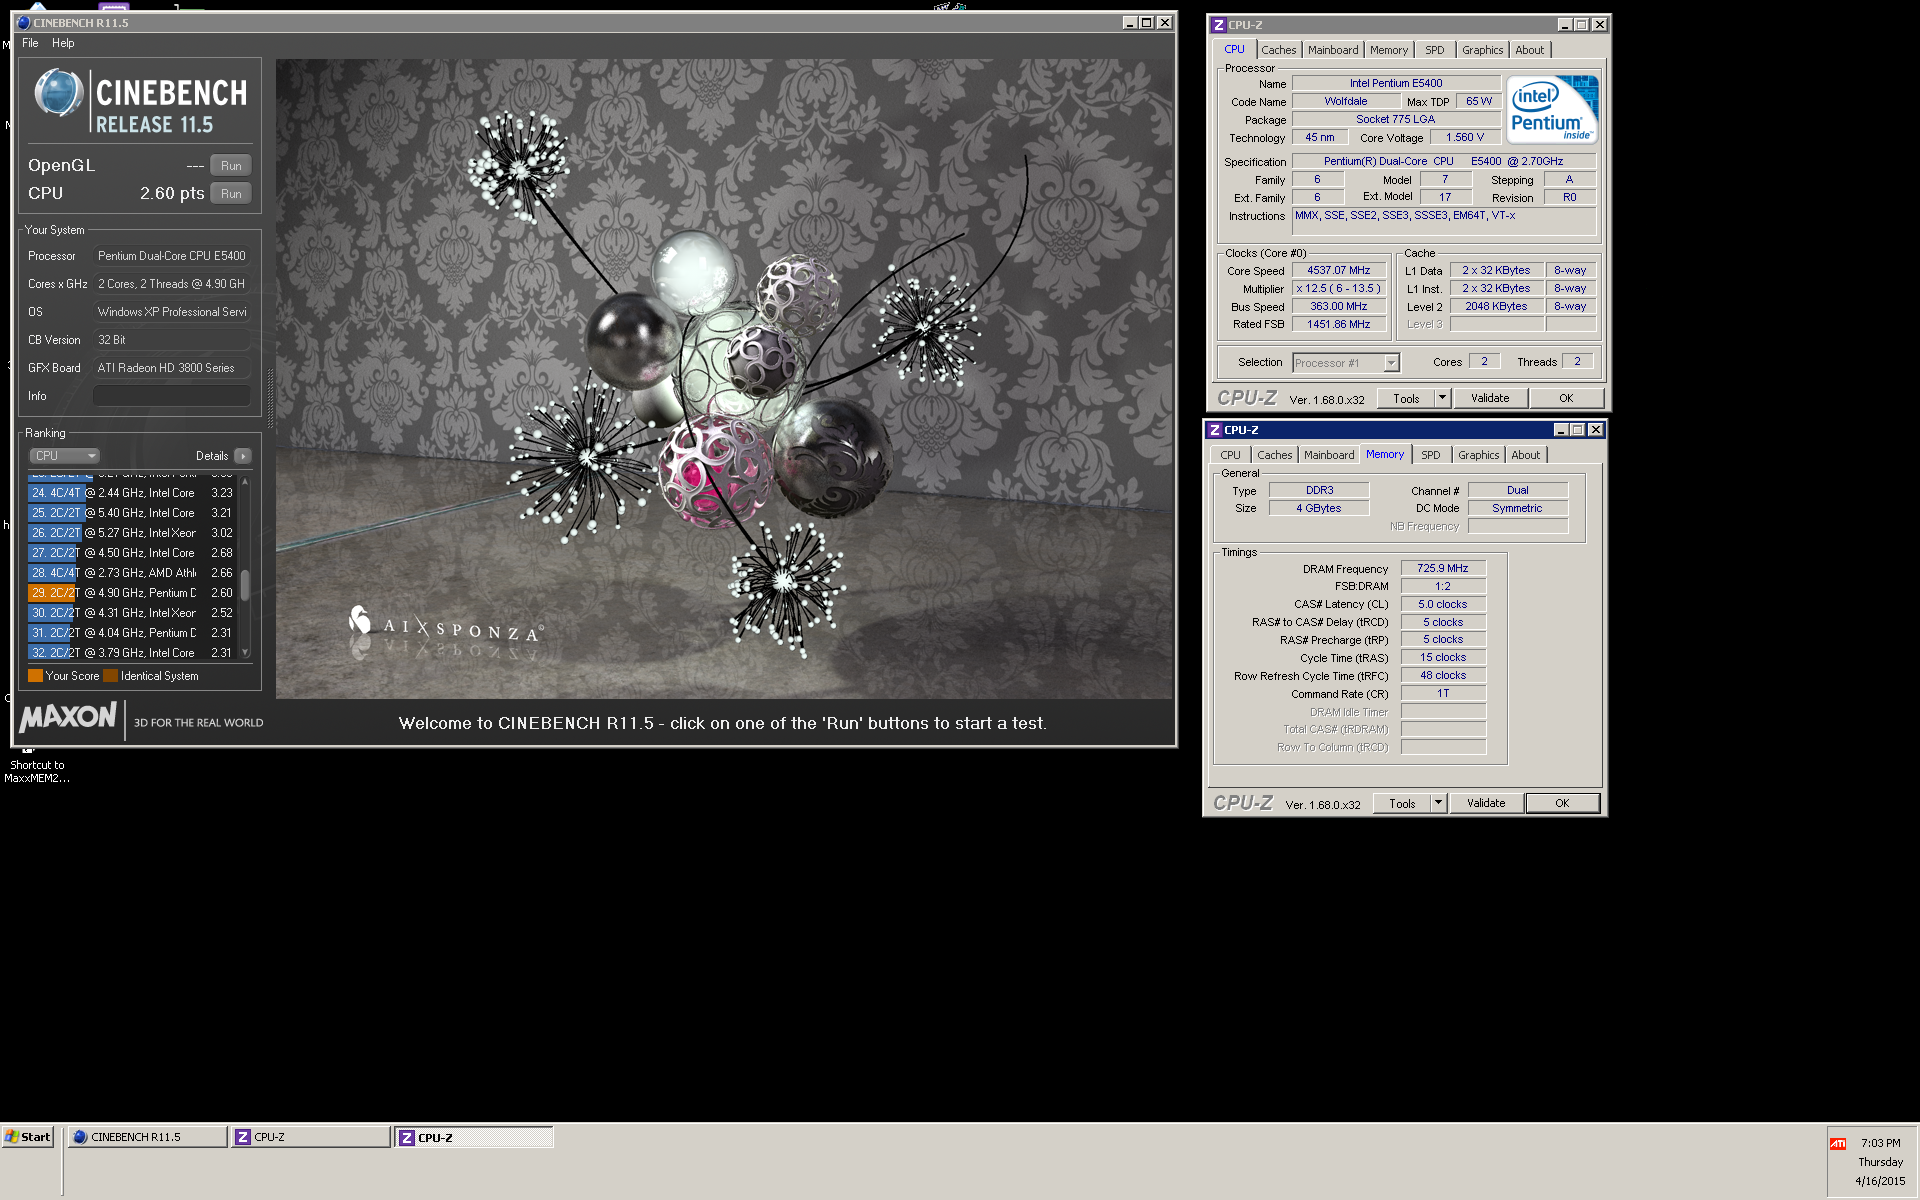The image size is (1920, 1200).
Task: Click lower CPU-Z title bar Z icon
Action: pos(1215,430)
